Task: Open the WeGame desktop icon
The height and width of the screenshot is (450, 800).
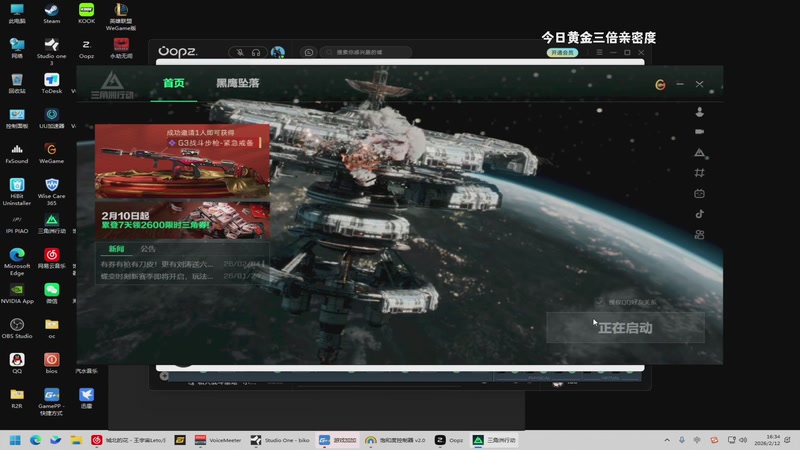Action: (52, 154)
